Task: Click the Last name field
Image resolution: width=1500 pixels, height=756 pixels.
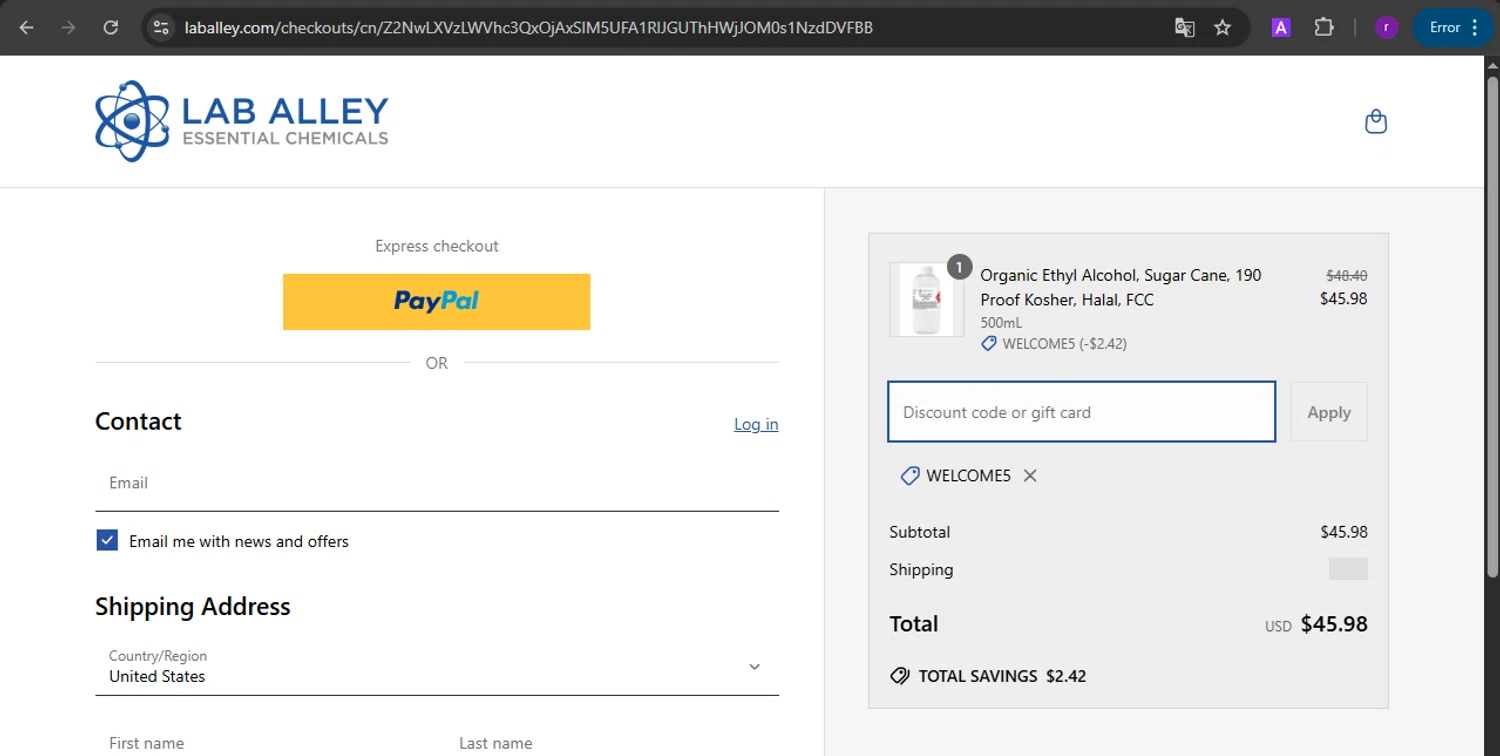Action: pyautogui.click(x=612, y=741)
